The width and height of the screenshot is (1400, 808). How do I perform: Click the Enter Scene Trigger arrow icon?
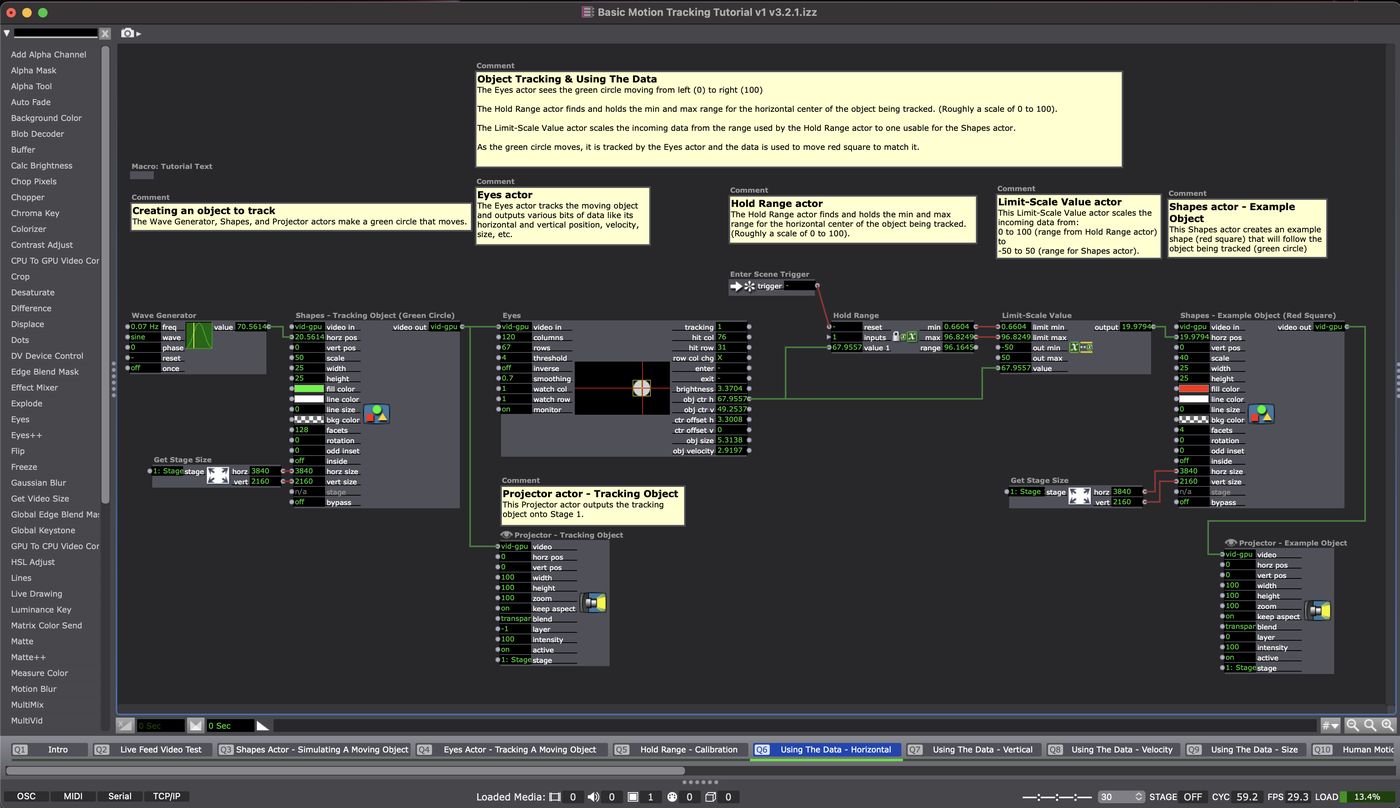(737, 286)
